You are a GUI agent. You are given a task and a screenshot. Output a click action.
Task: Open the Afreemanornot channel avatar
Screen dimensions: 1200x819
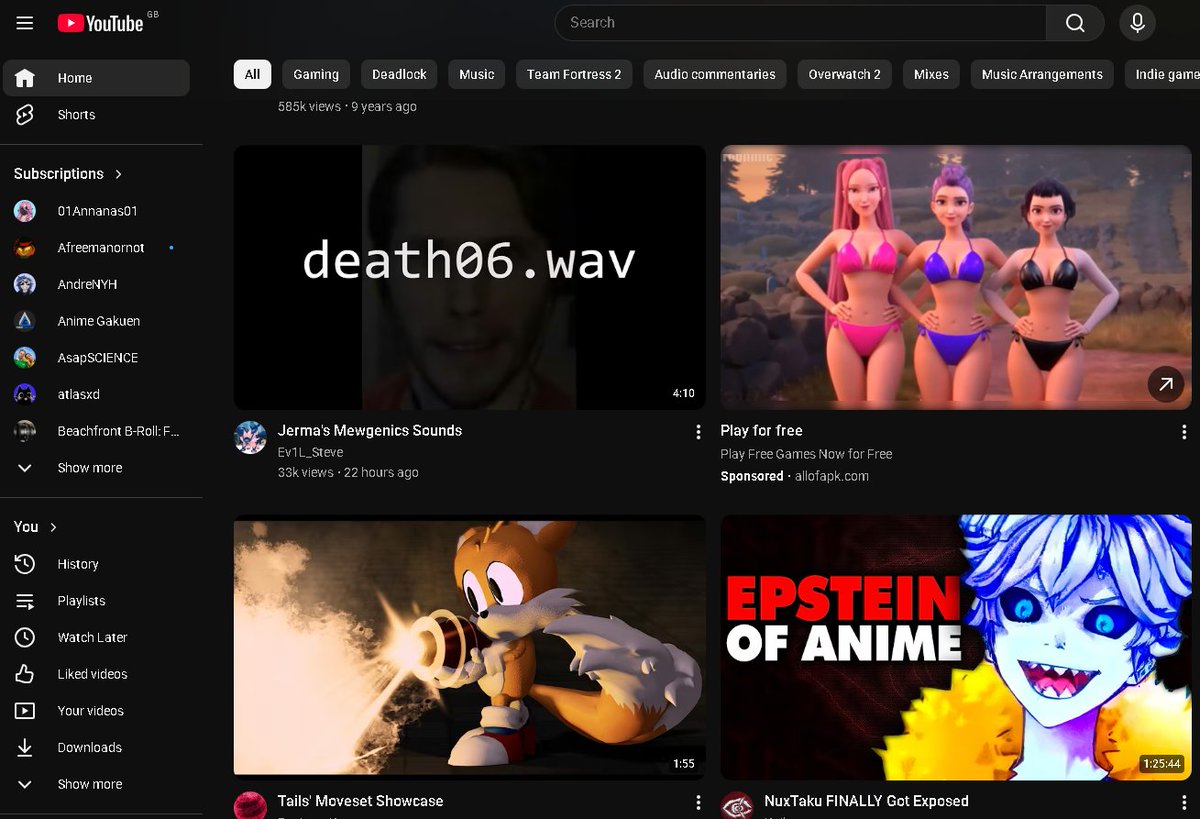(25, 248)
